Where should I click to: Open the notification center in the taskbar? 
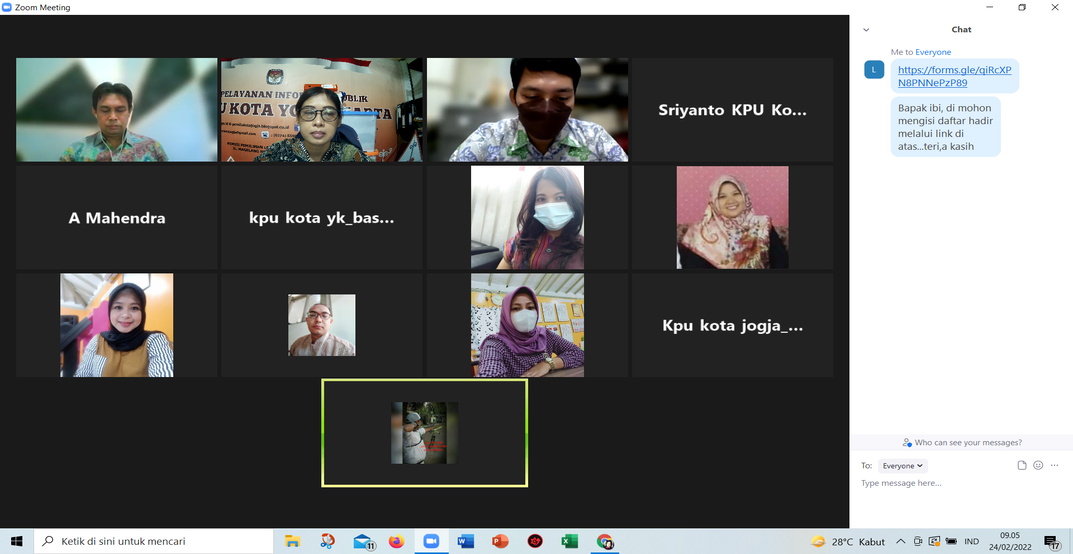coord(1053,541)
